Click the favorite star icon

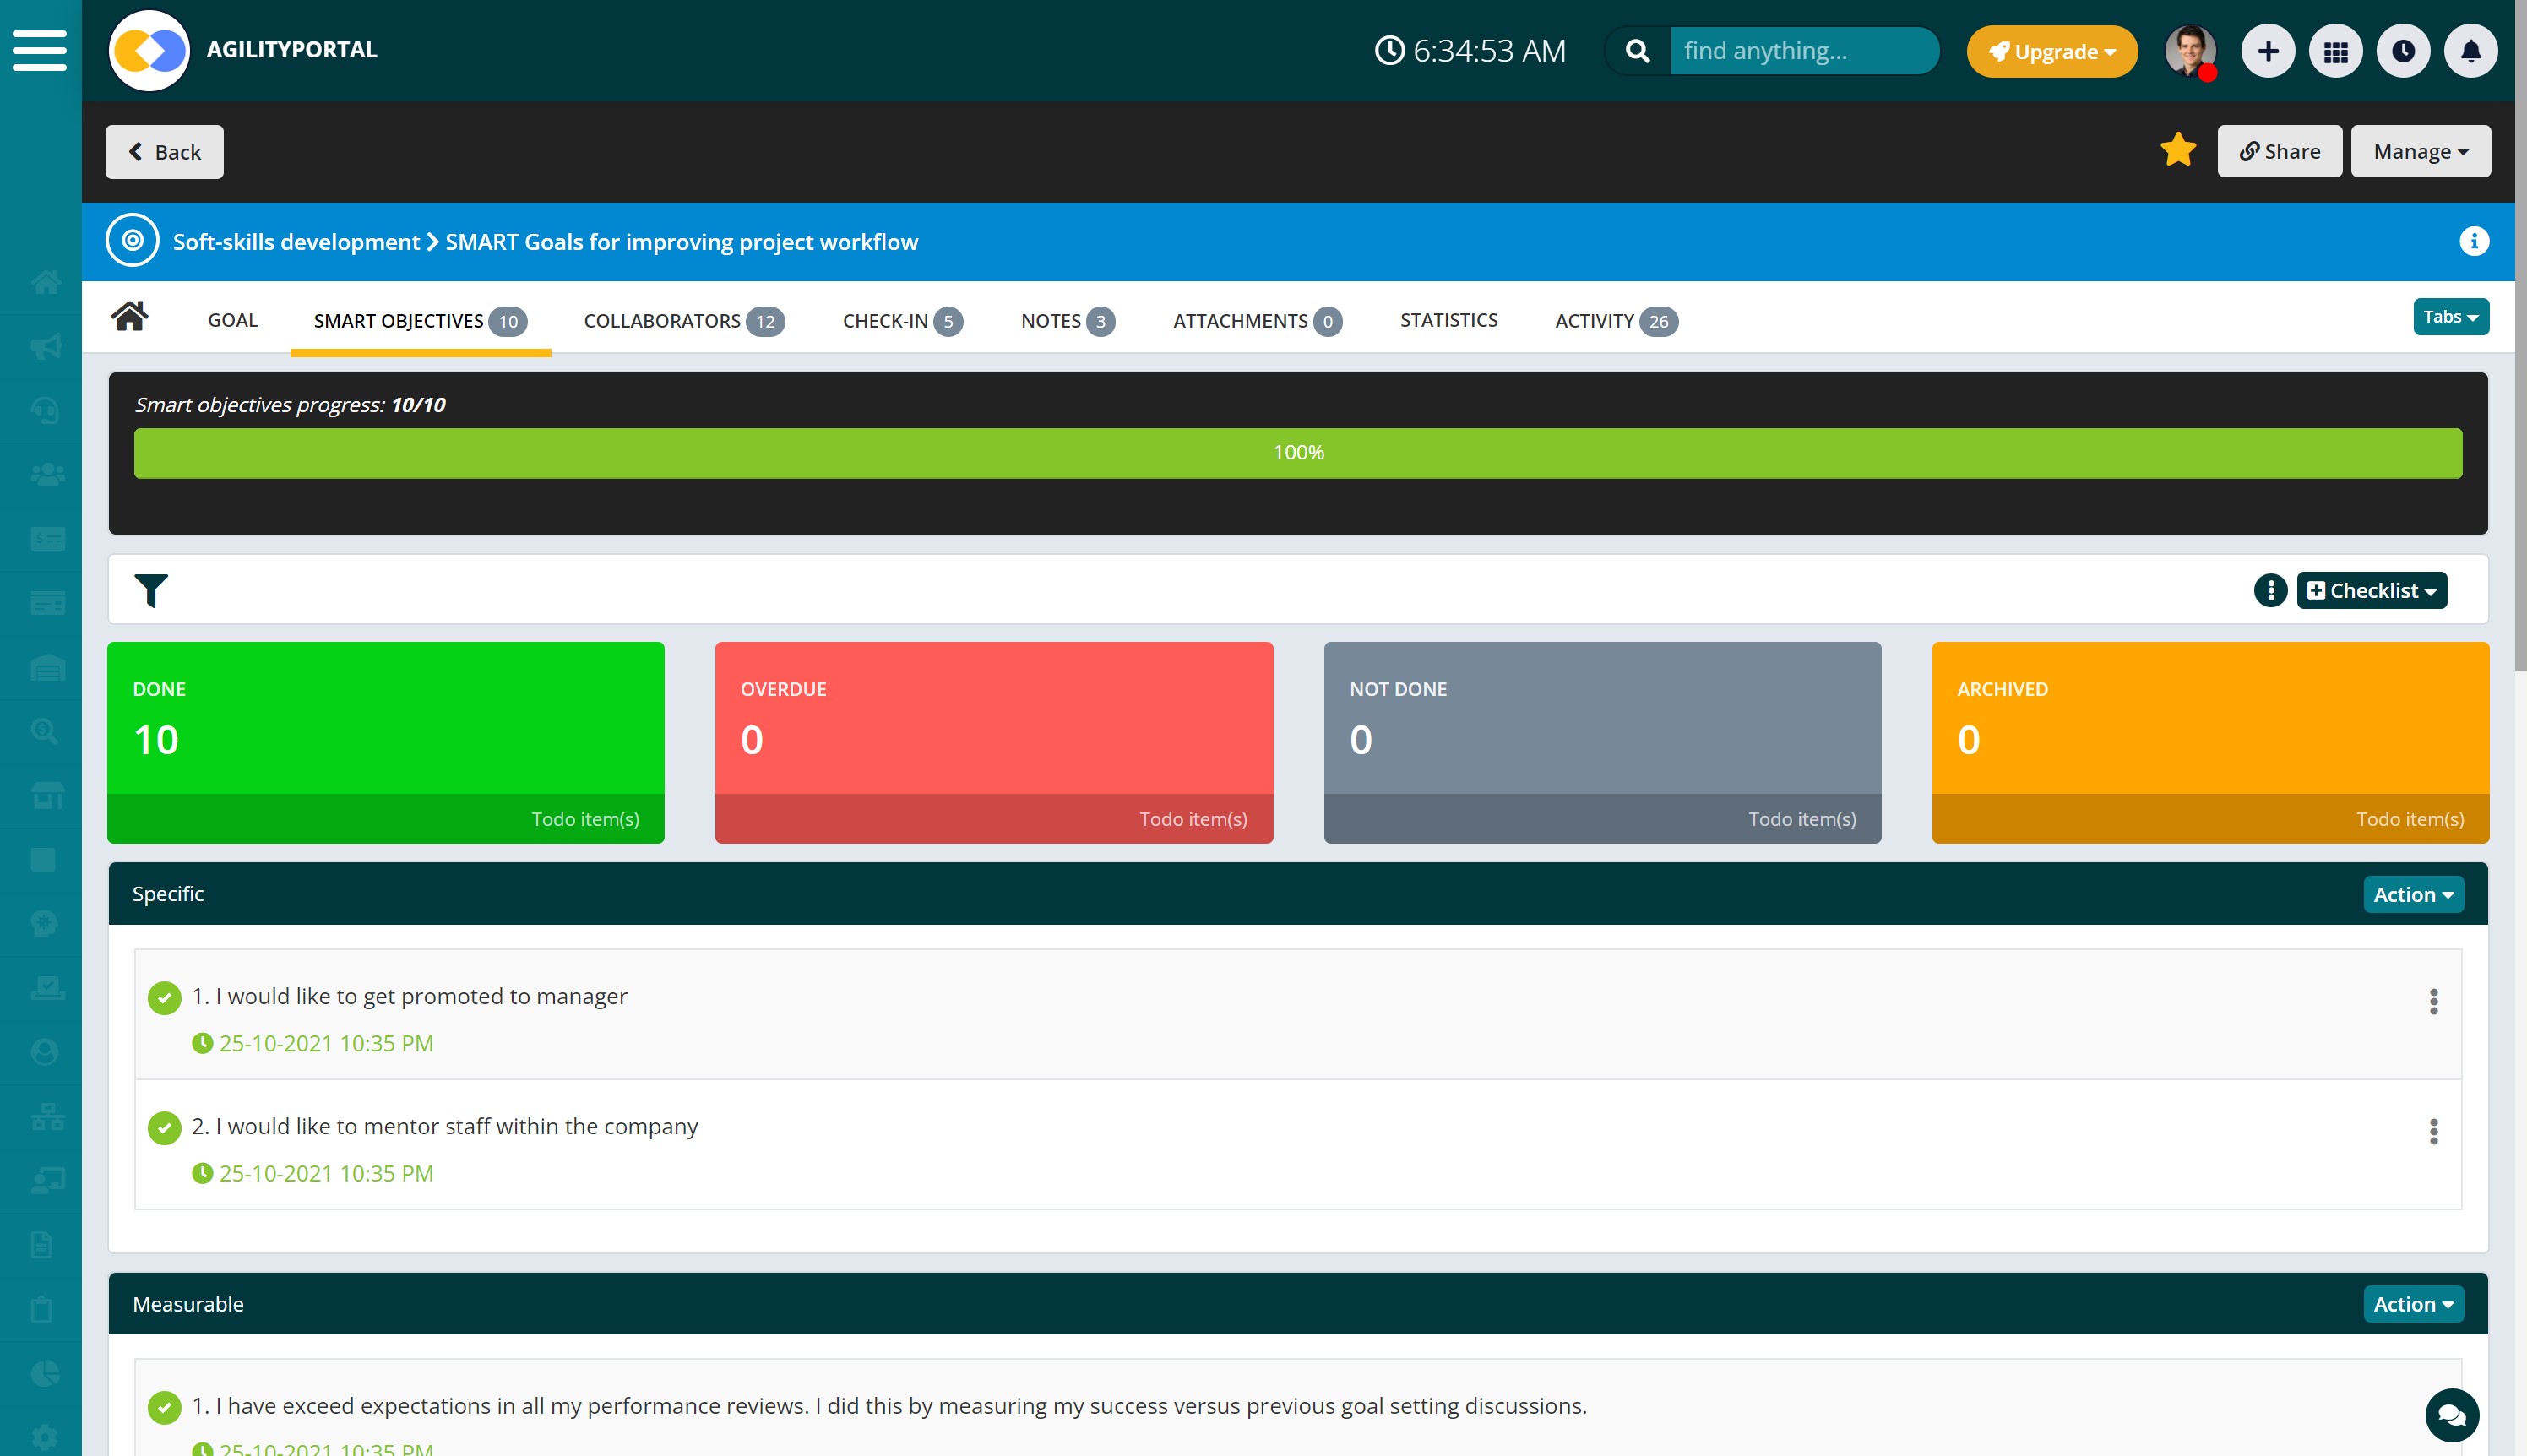(2177, 151)
